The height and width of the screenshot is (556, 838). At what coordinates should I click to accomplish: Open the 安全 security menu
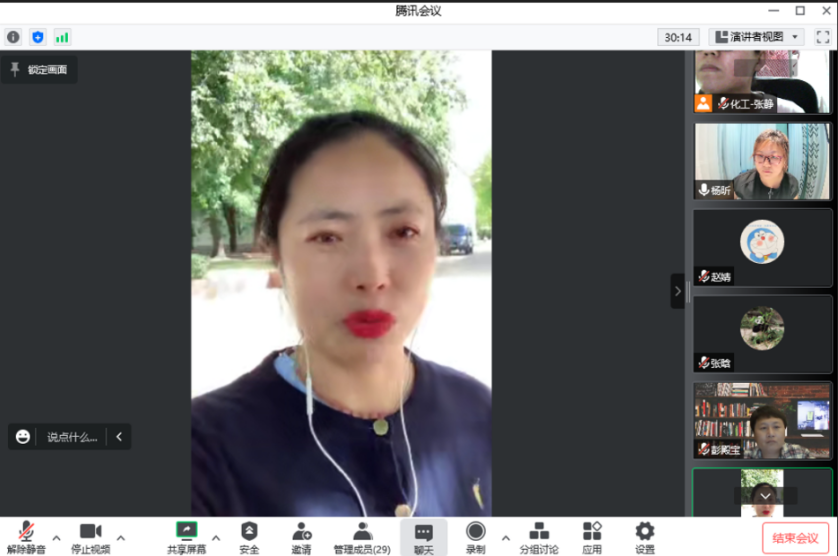point(249,538)
